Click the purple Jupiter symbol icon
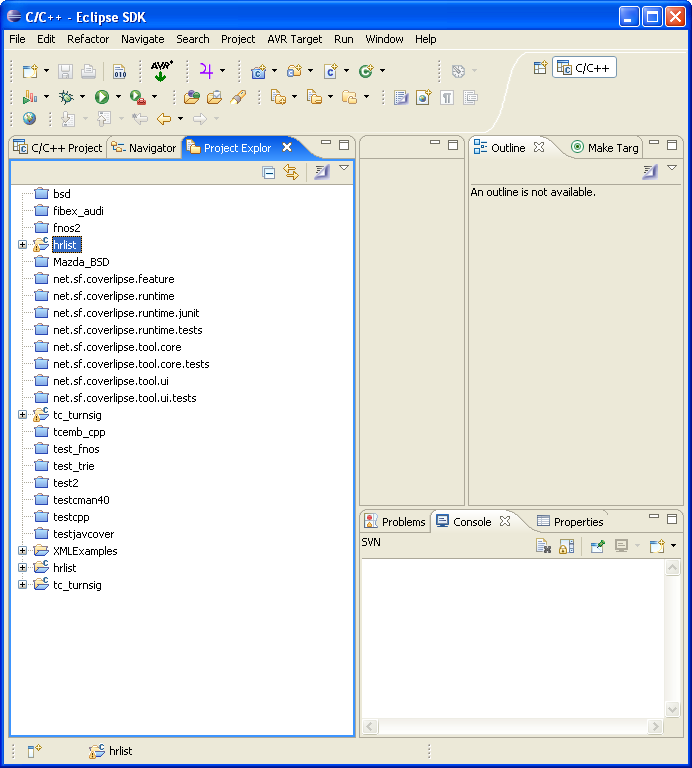Viewport: 692px width, 768px height. click(206, 71)
